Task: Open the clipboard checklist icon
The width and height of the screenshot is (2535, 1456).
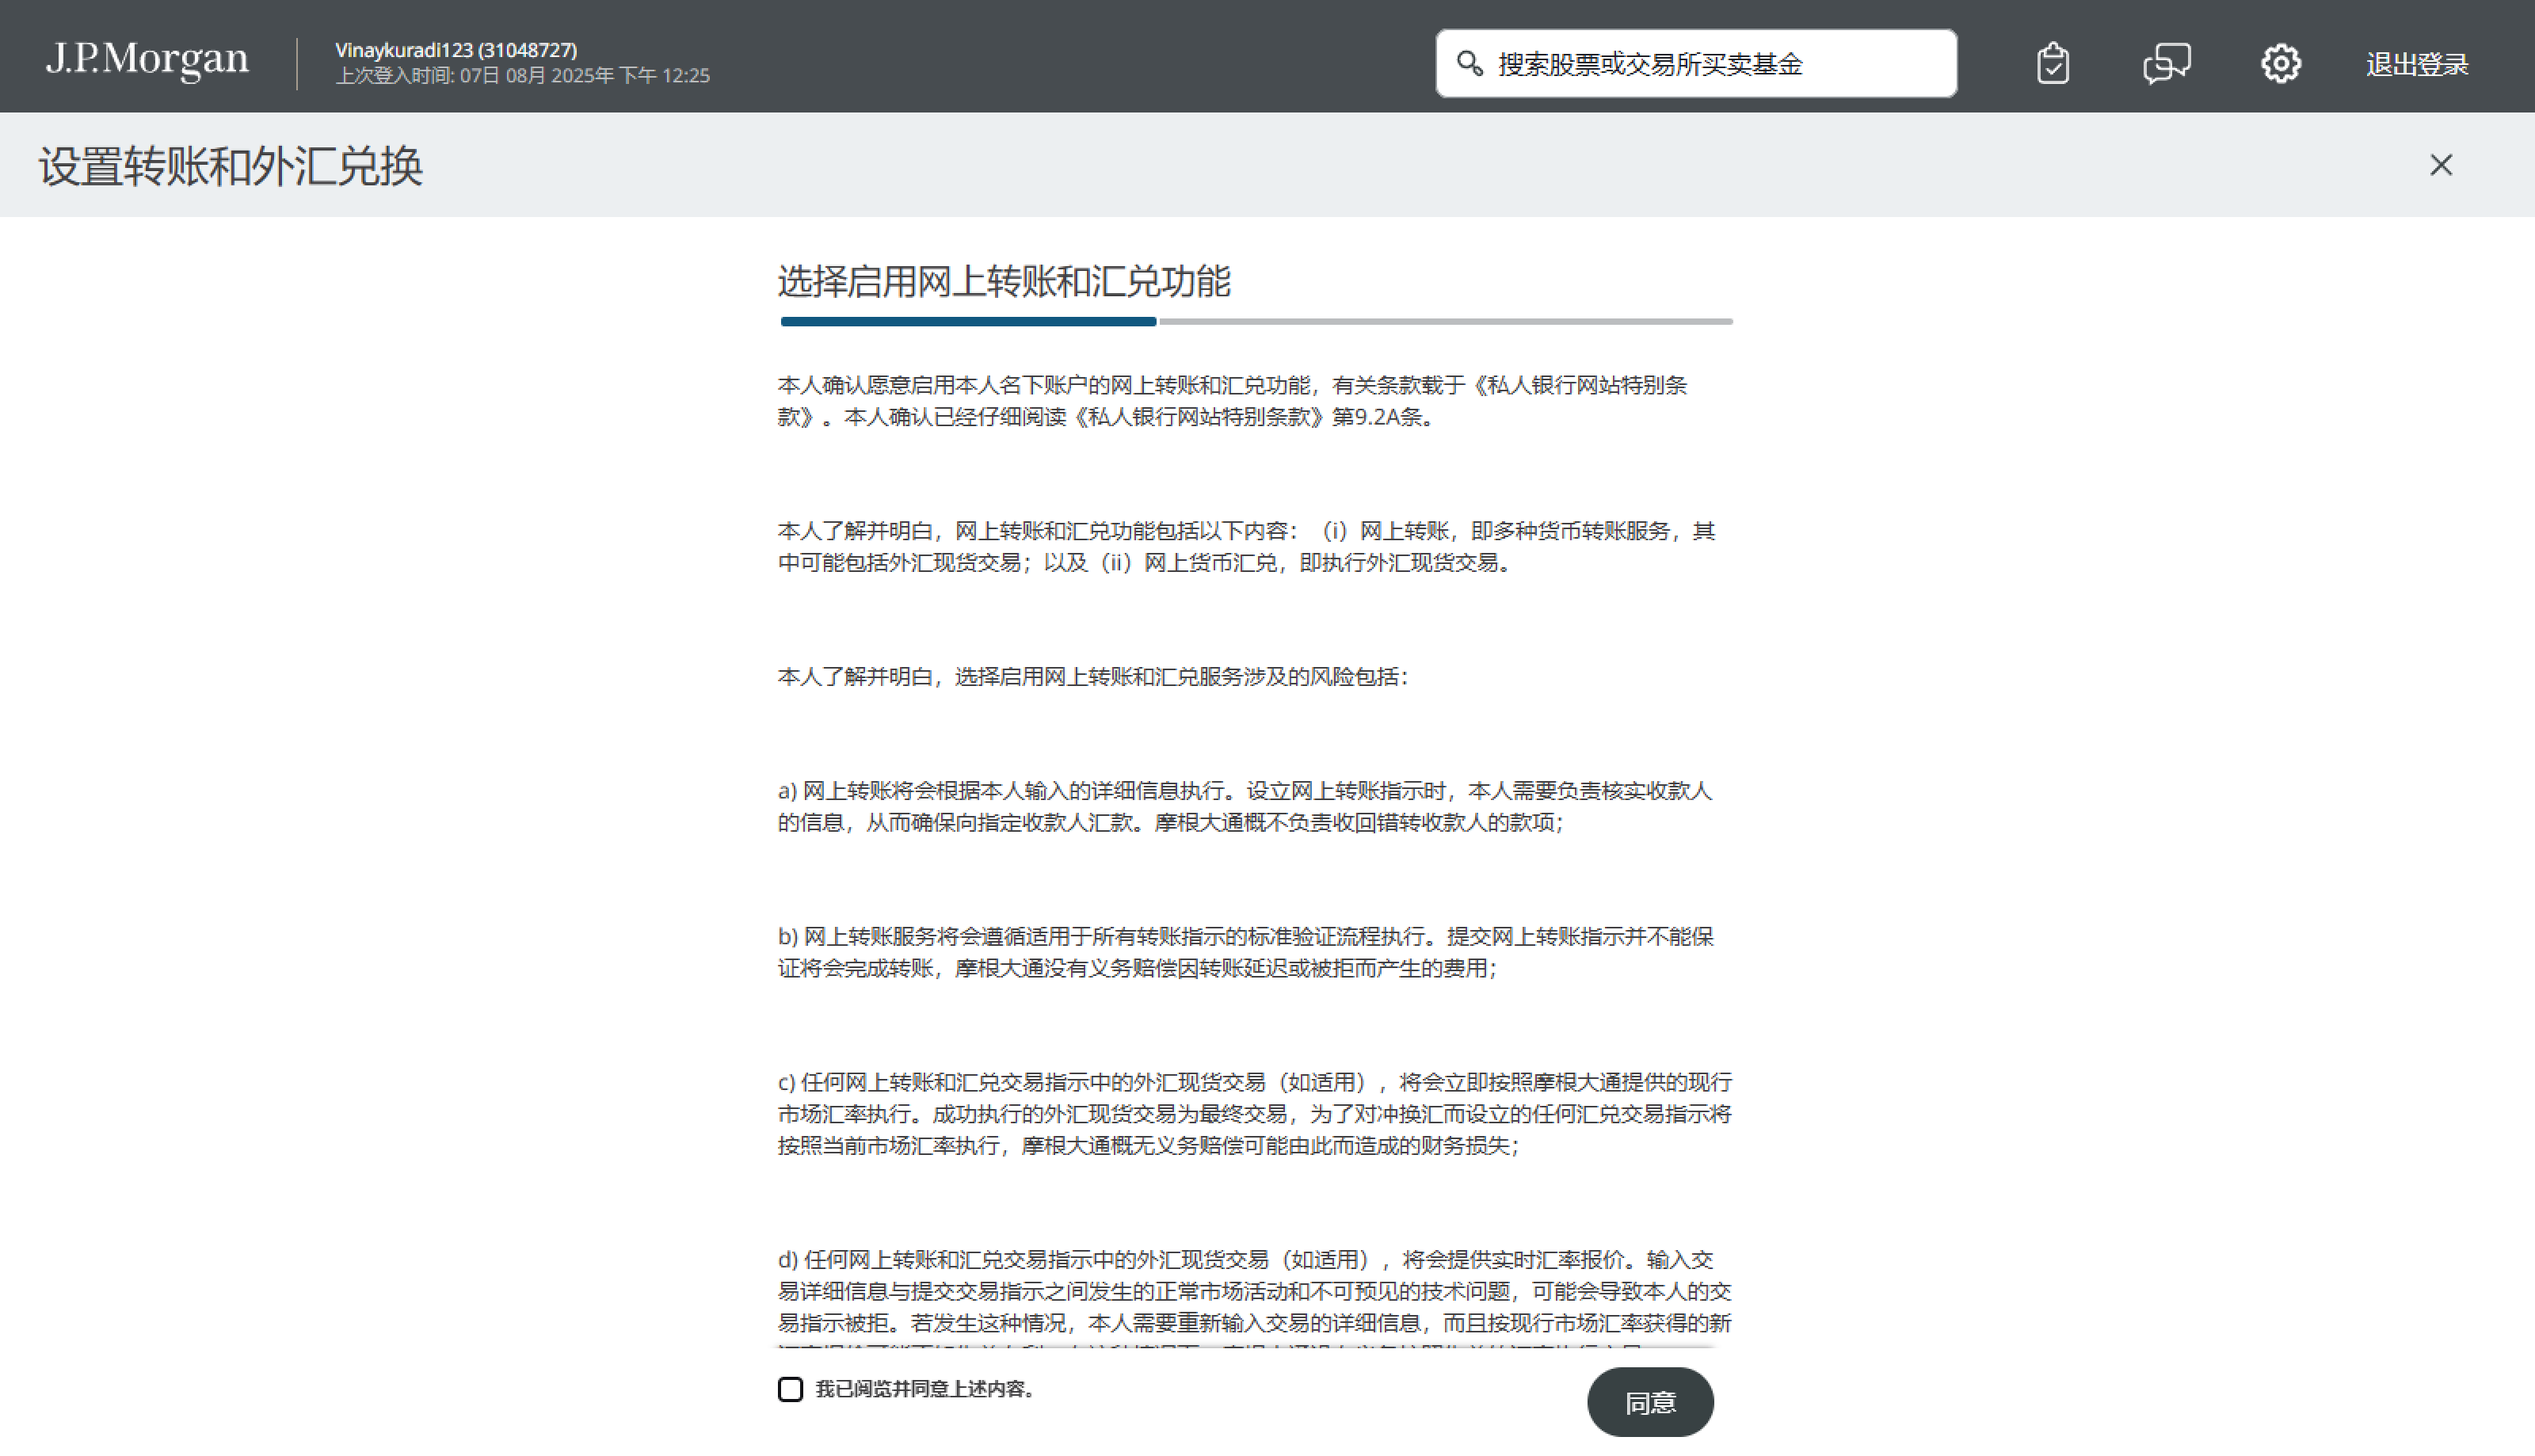Action: pyautogui.click(x=2052, y=63)
